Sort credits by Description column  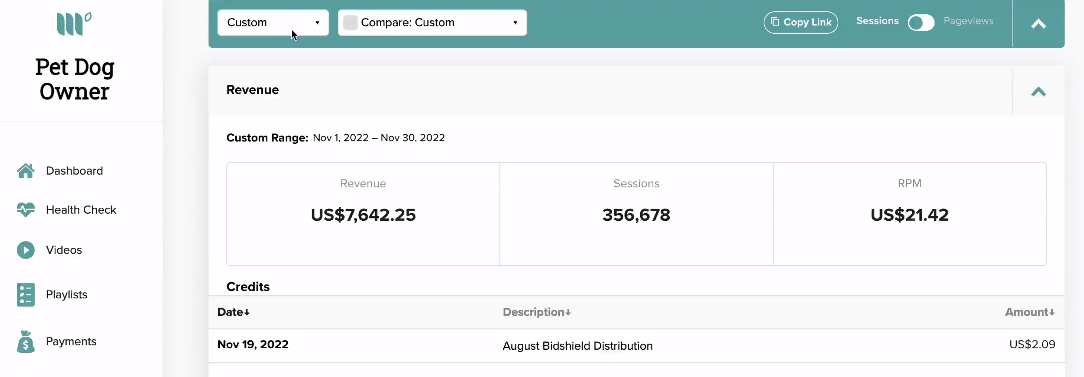(x=536, y=312)
